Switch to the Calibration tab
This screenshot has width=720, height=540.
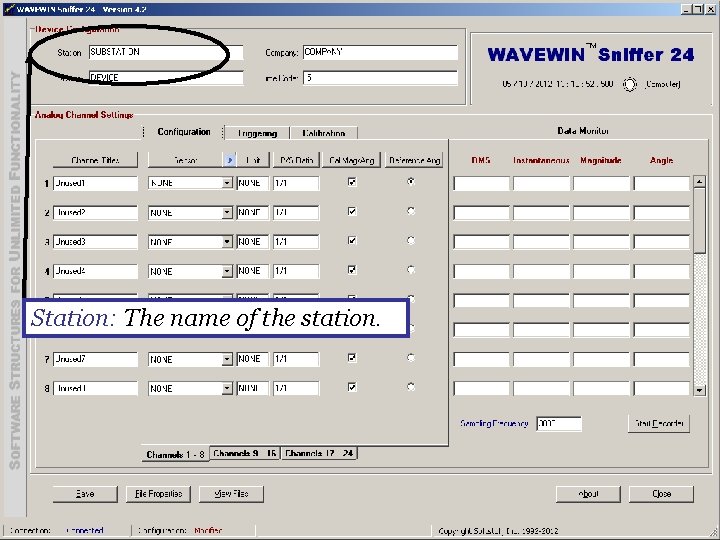click(324, 133)
